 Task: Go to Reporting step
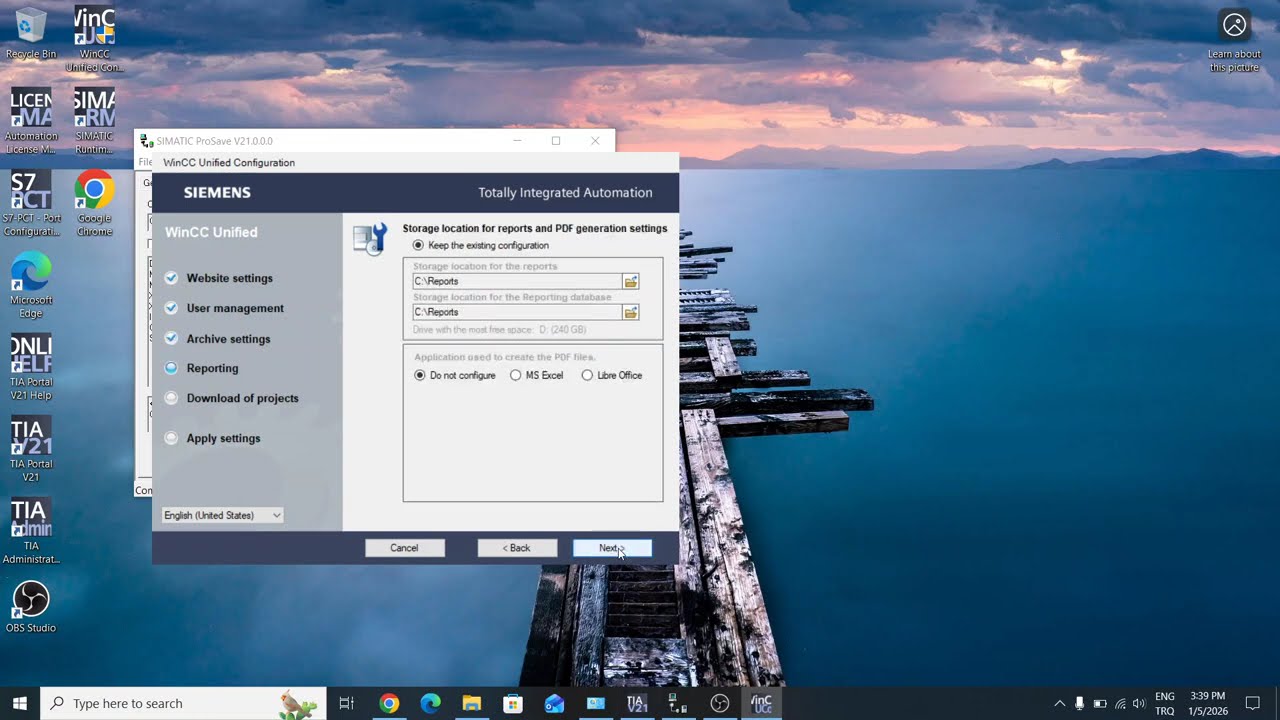click(212, 368)
